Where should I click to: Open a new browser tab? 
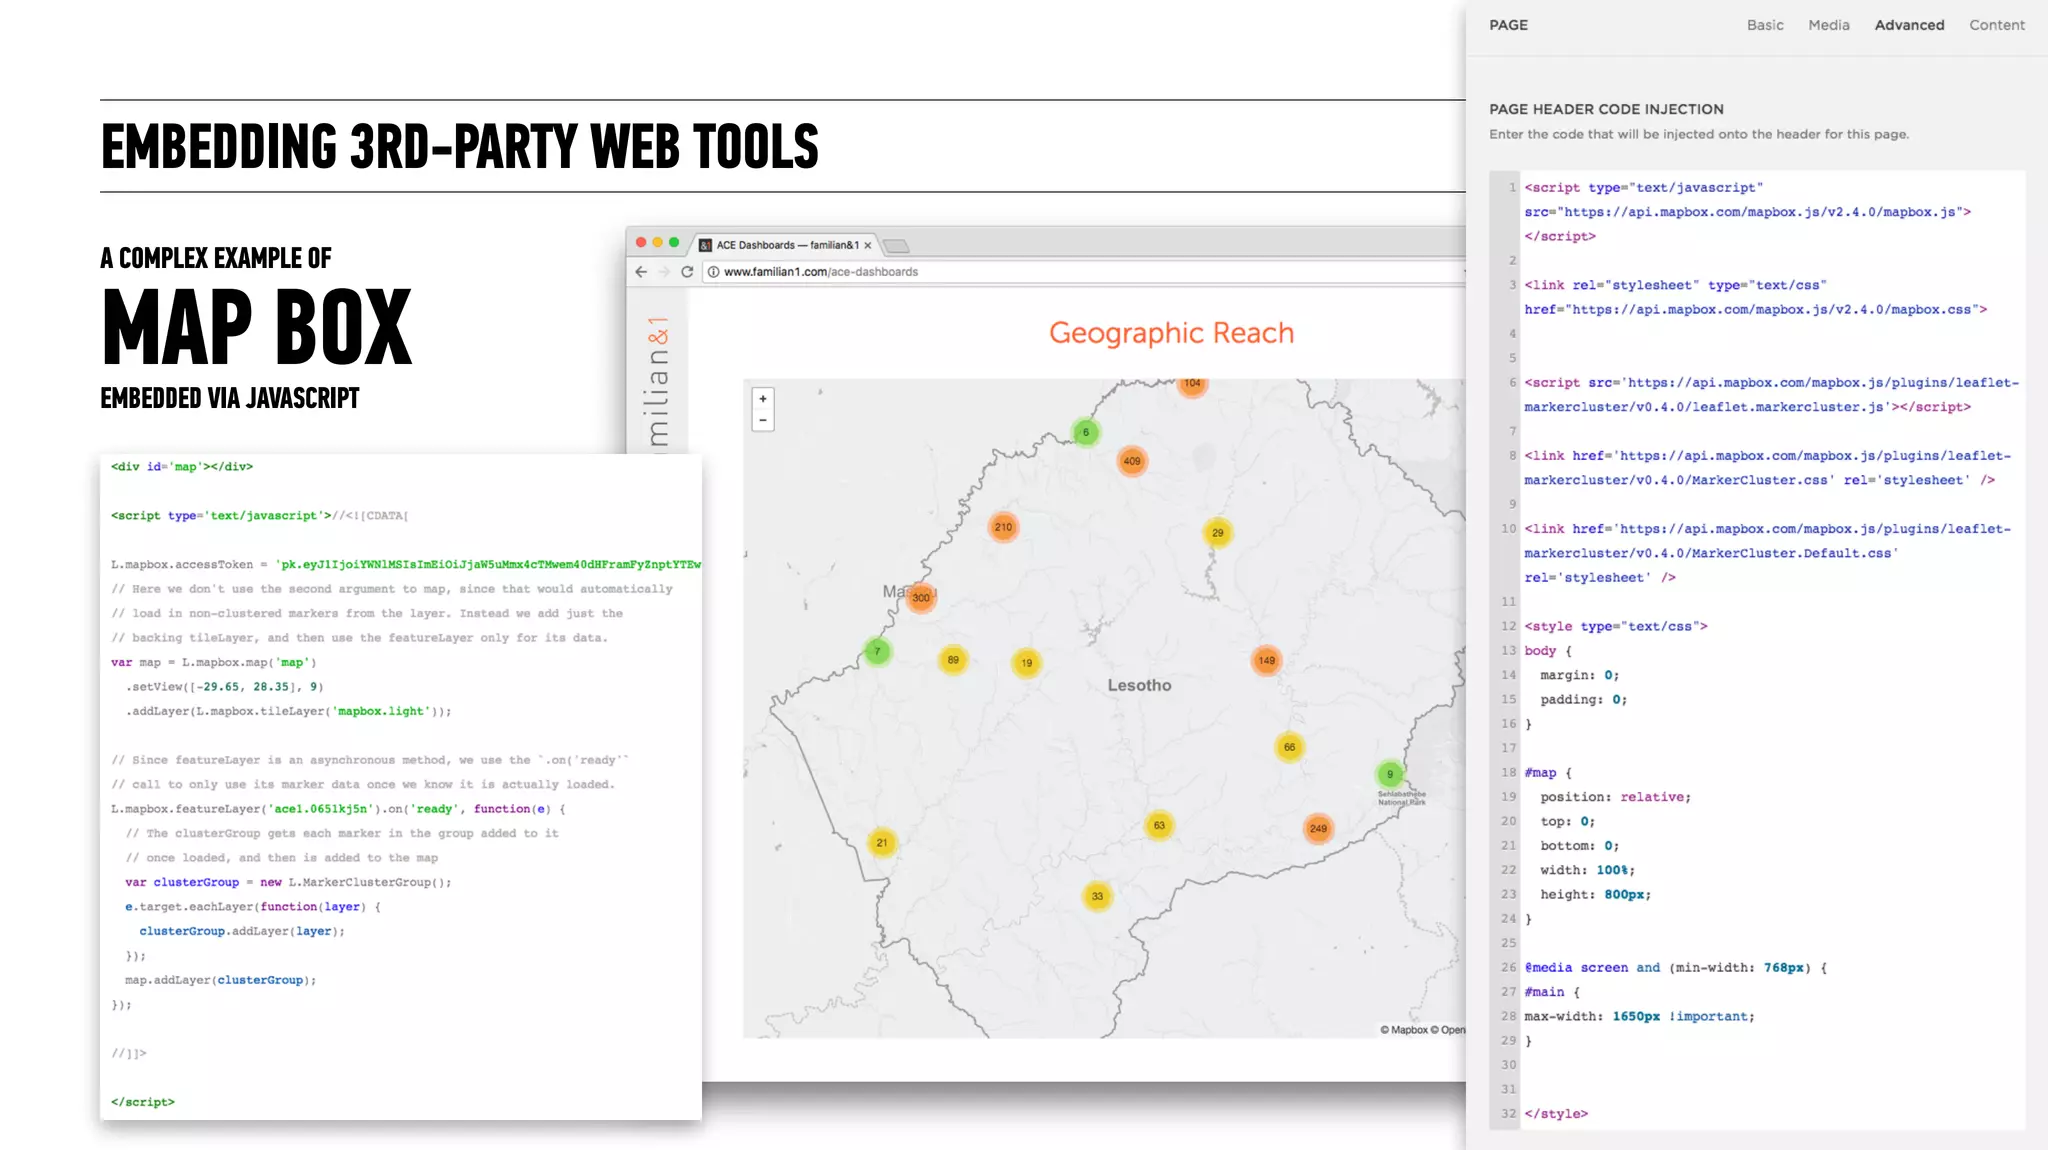point(897,246)
